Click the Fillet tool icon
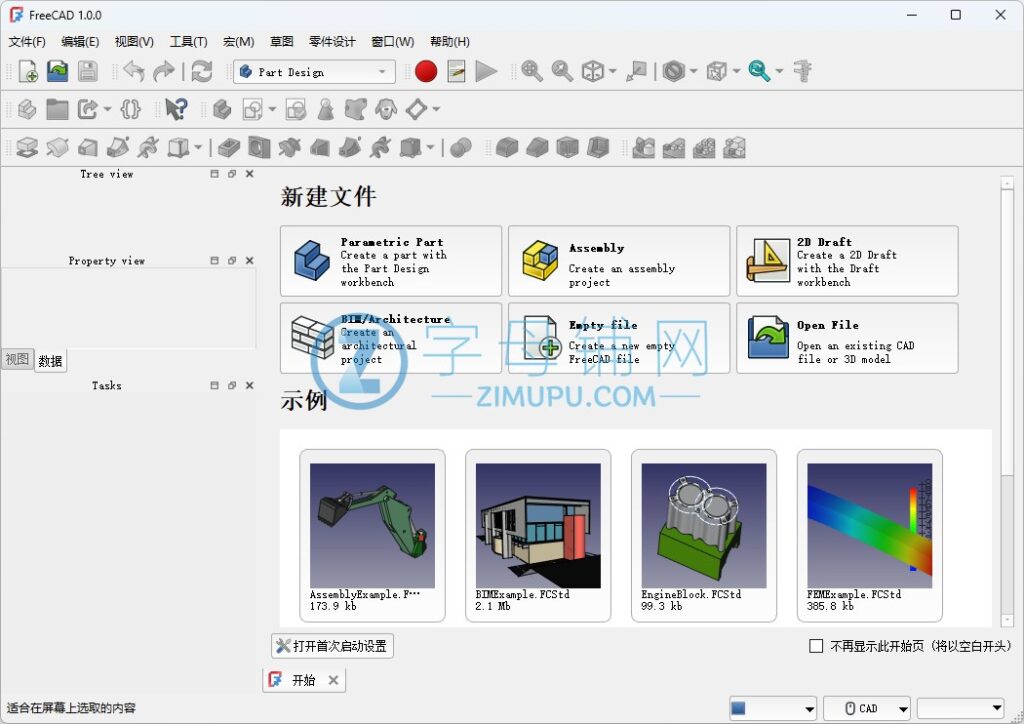The width and height of the screenshot is (1024, 724). coord(507,148)
